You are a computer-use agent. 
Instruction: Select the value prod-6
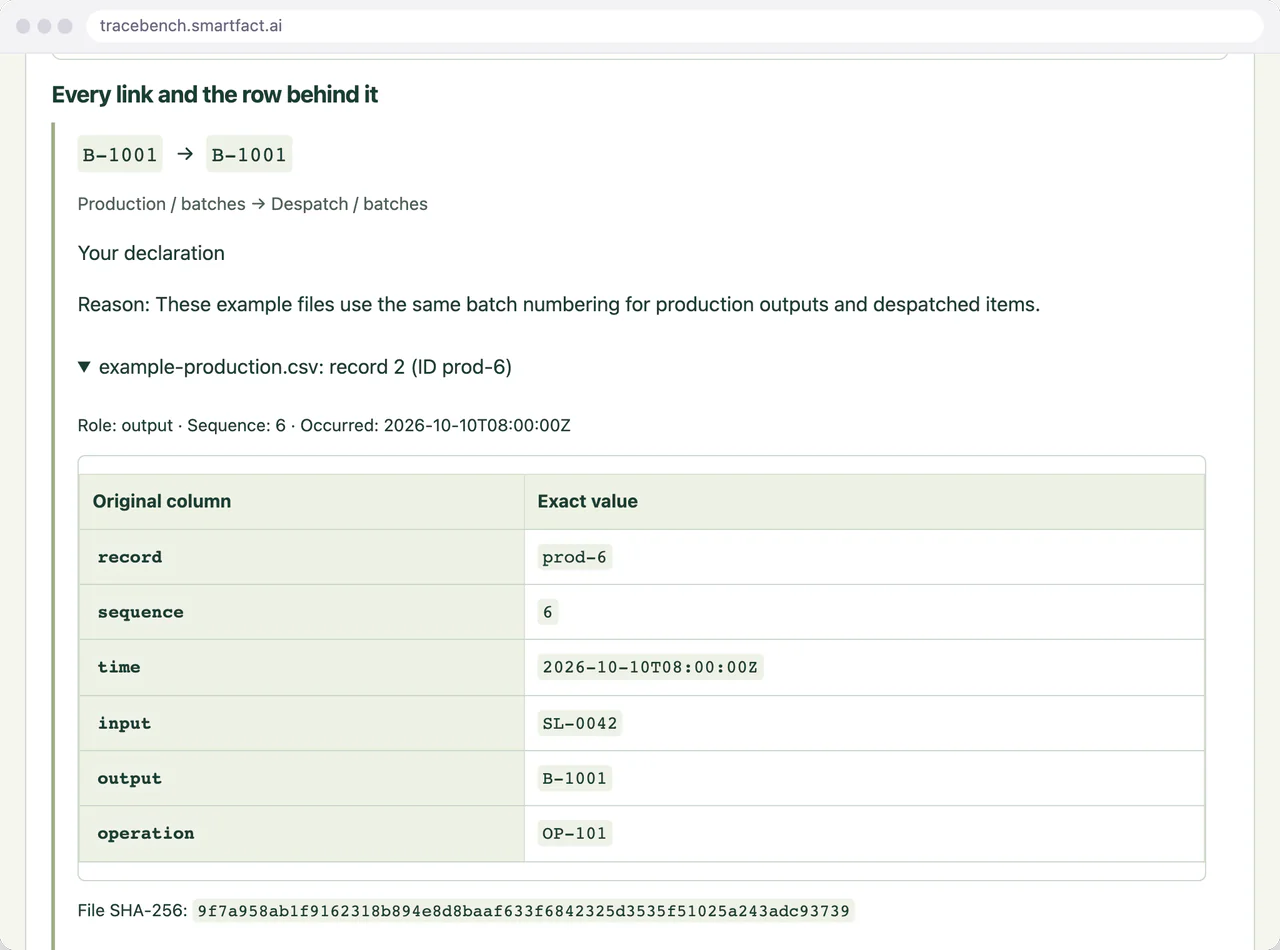[x=575, y=557]
